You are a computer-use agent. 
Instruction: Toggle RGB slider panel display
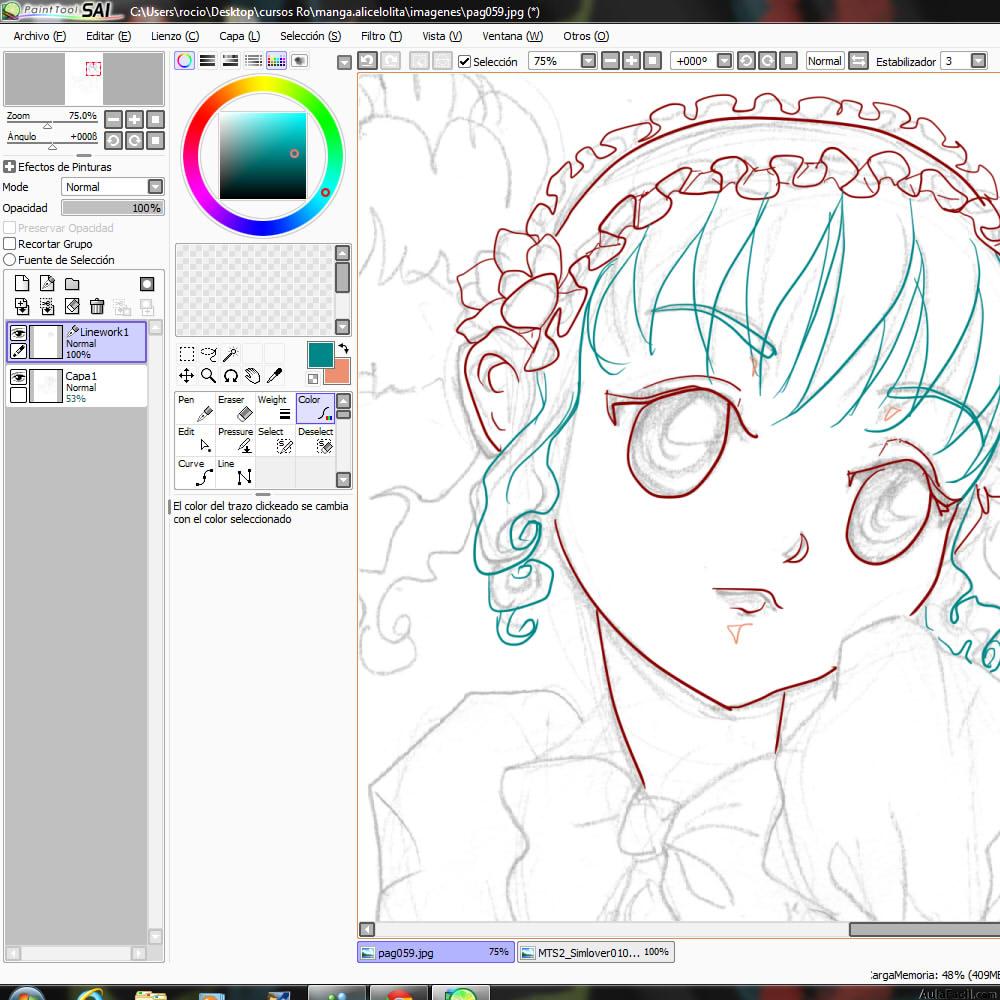[207, 61]
